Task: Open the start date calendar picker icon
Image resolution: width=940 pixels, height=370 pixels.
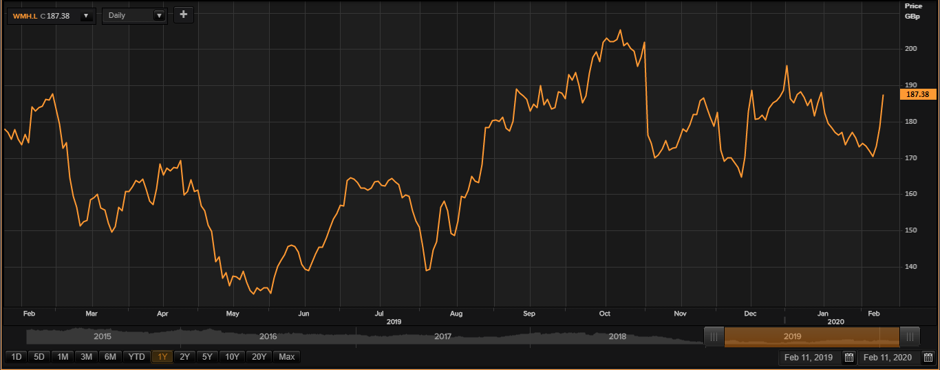Action: point(849,357)
